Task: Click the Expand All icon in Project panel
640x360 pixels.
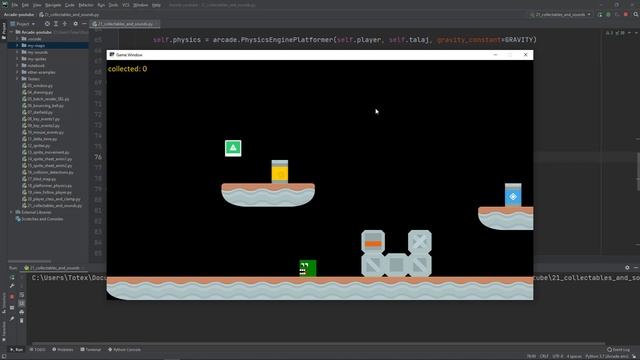Action: coord(56,24)
